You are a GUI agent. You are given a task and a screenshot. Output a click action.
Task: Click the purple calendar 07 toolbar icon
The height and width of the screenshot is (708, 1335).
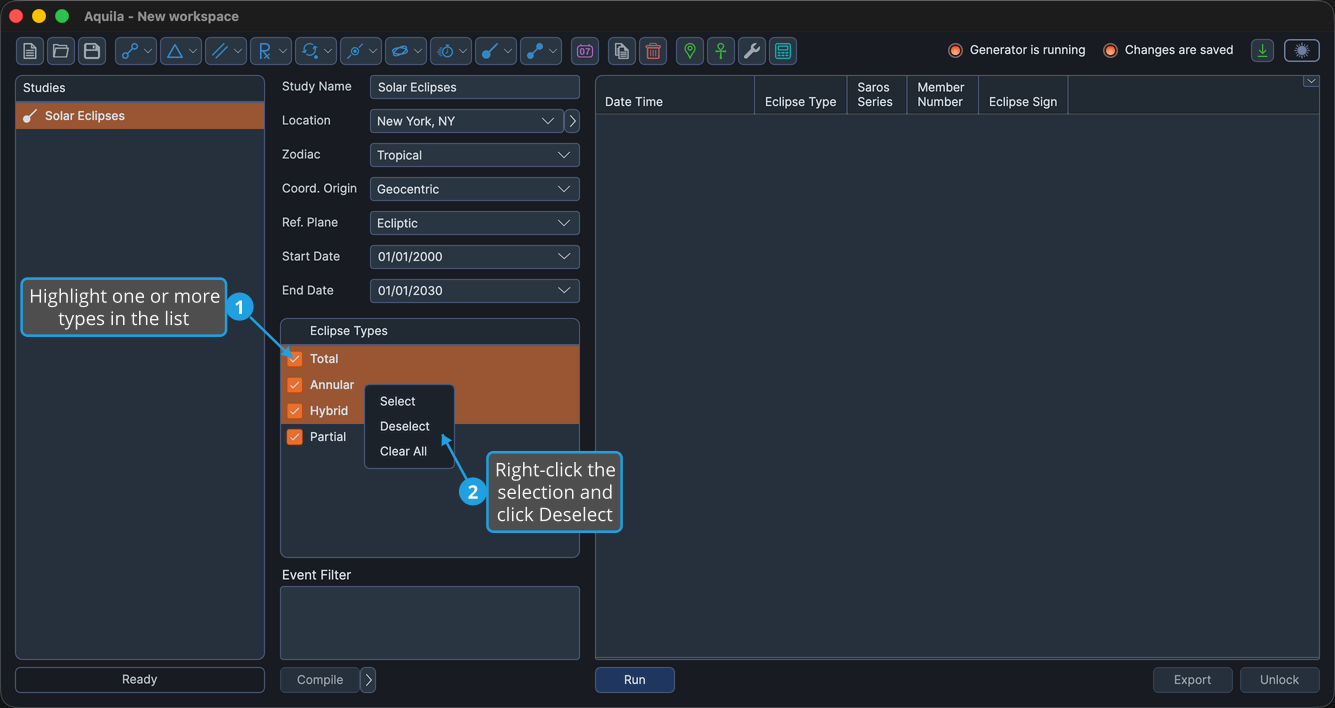[x=585, y=51]
